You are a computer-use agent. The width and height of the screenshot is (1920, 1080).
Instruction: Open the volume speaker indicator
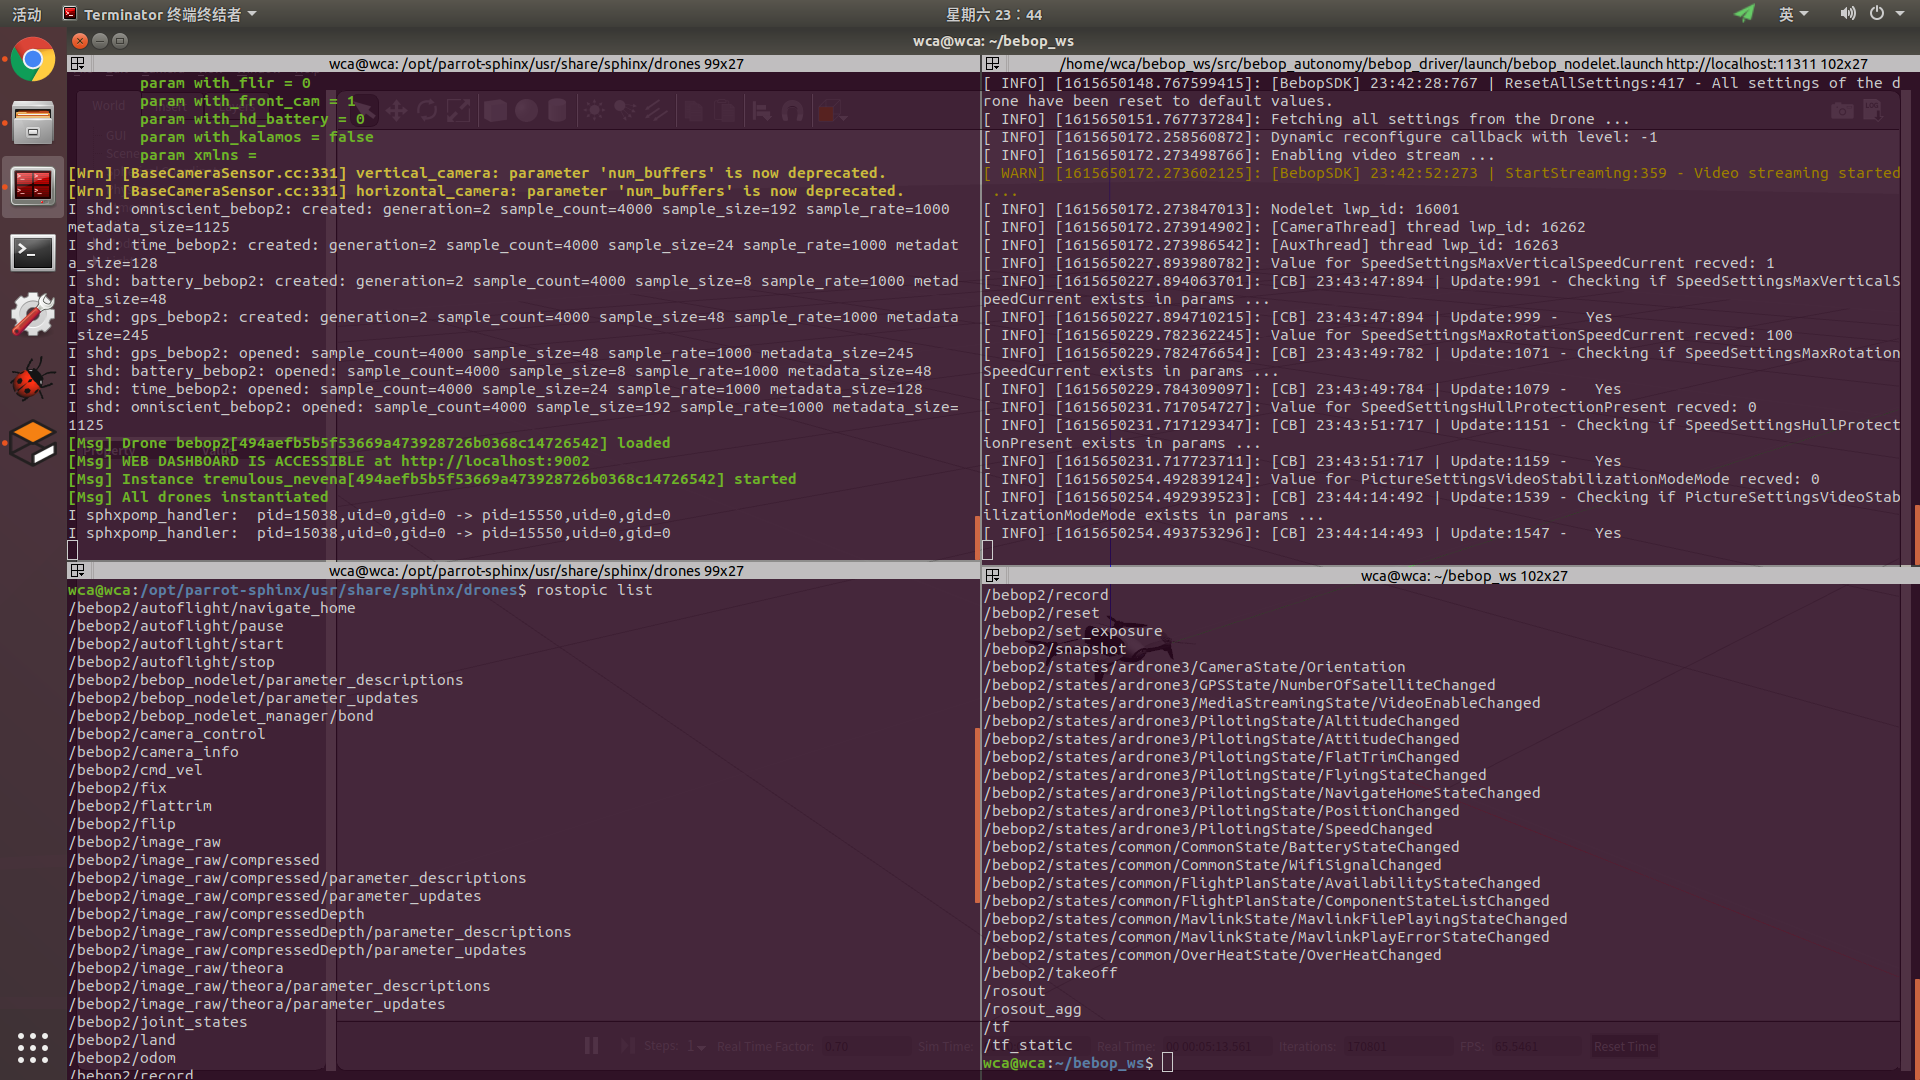[x=1847, y=13]
